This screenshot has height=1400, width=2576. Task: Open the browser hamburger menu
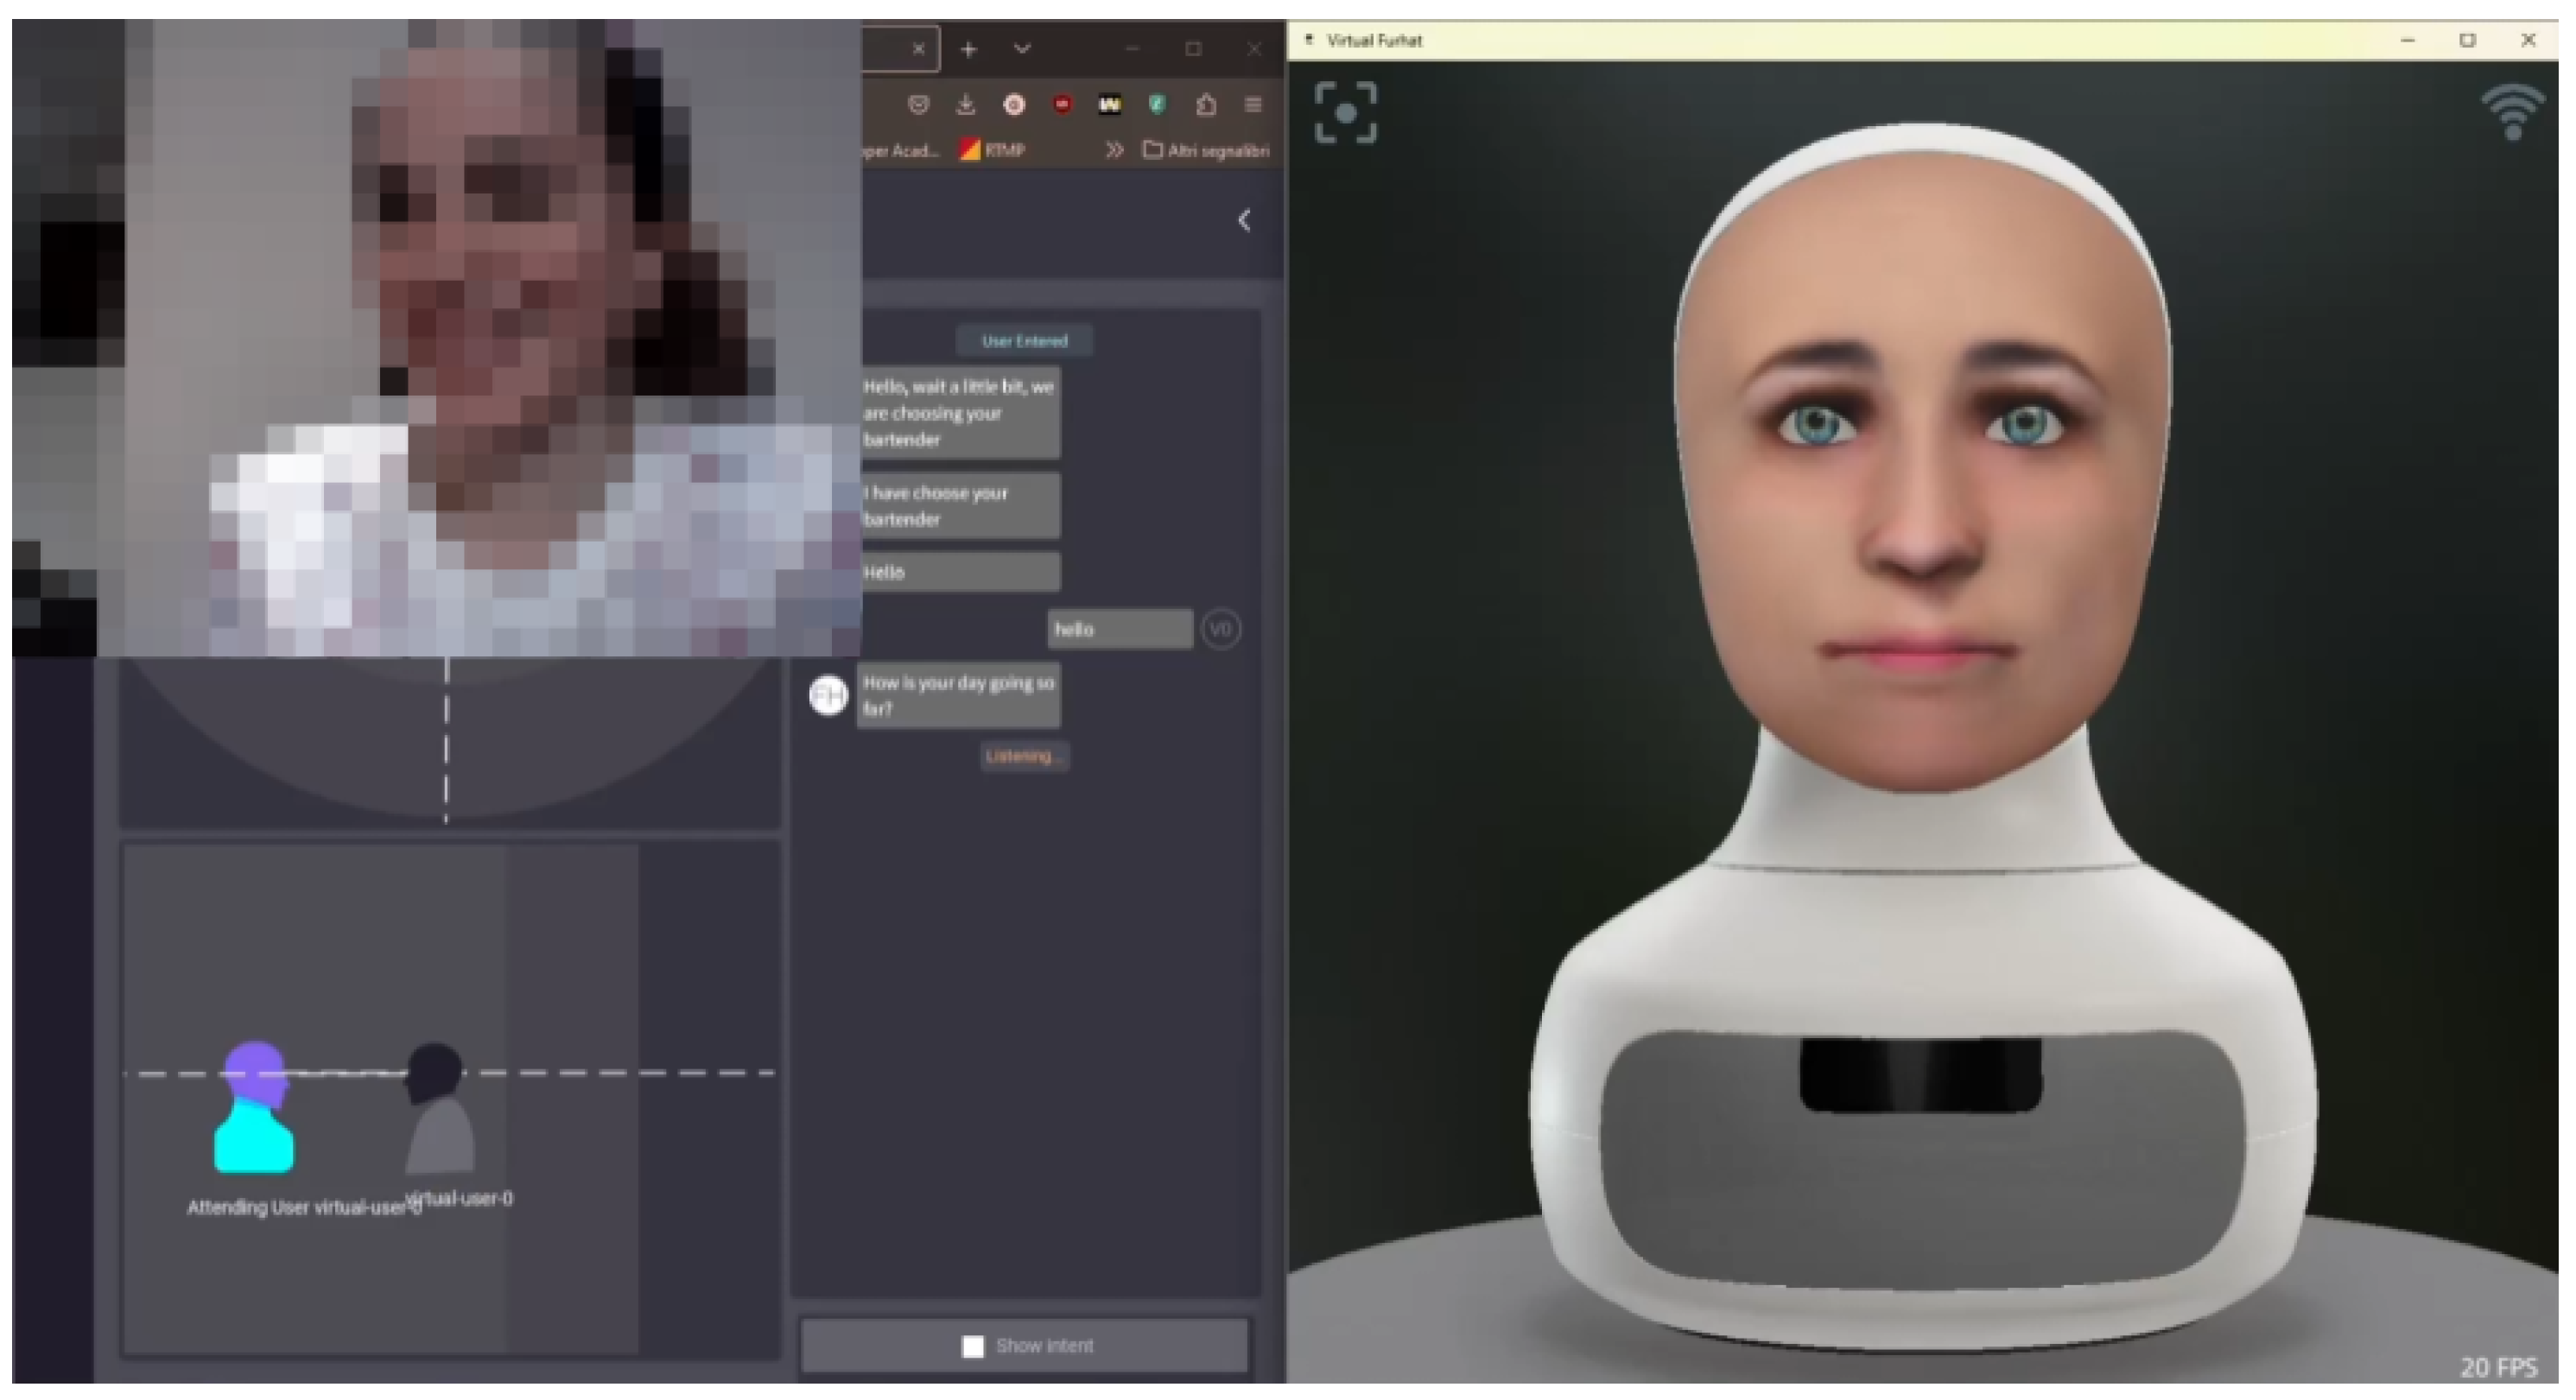pos(1253,105)
